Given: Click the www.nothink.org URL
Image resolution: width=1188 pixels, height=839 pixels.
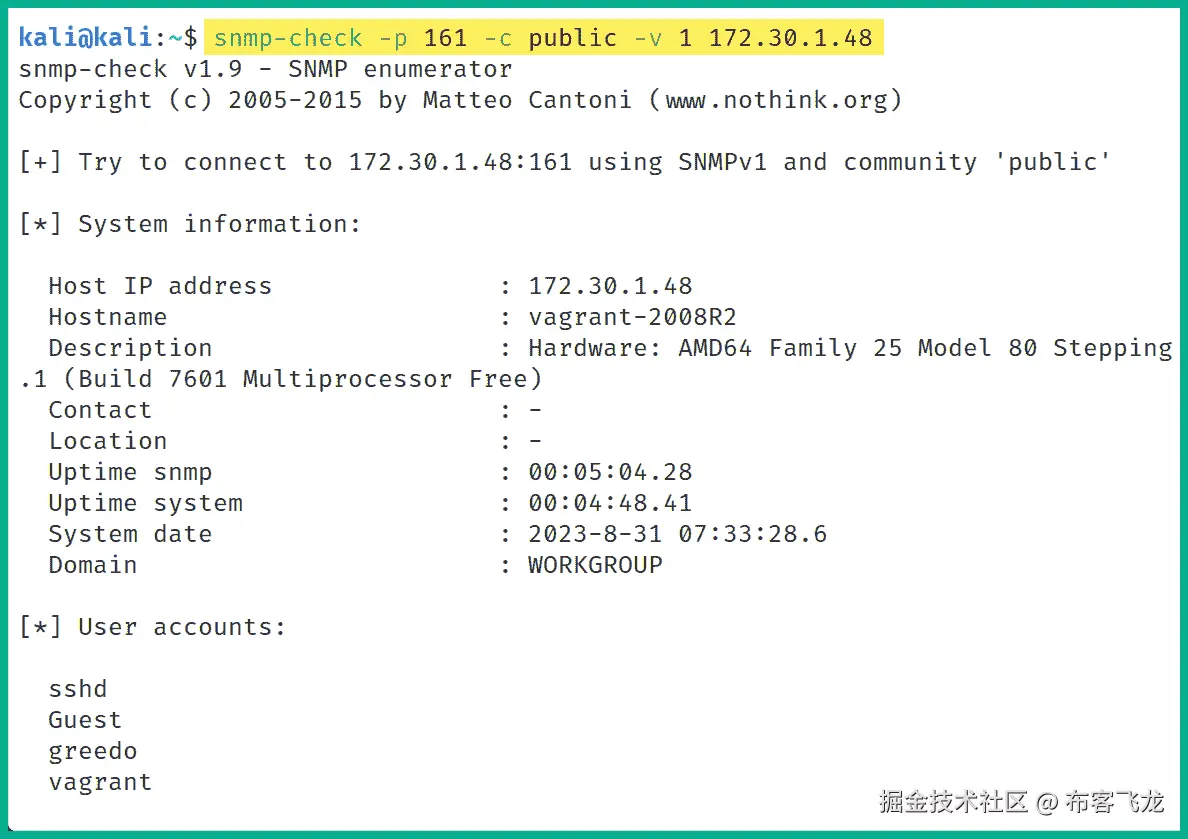Looking at the screenshot, I should click(x=776, y=100).
